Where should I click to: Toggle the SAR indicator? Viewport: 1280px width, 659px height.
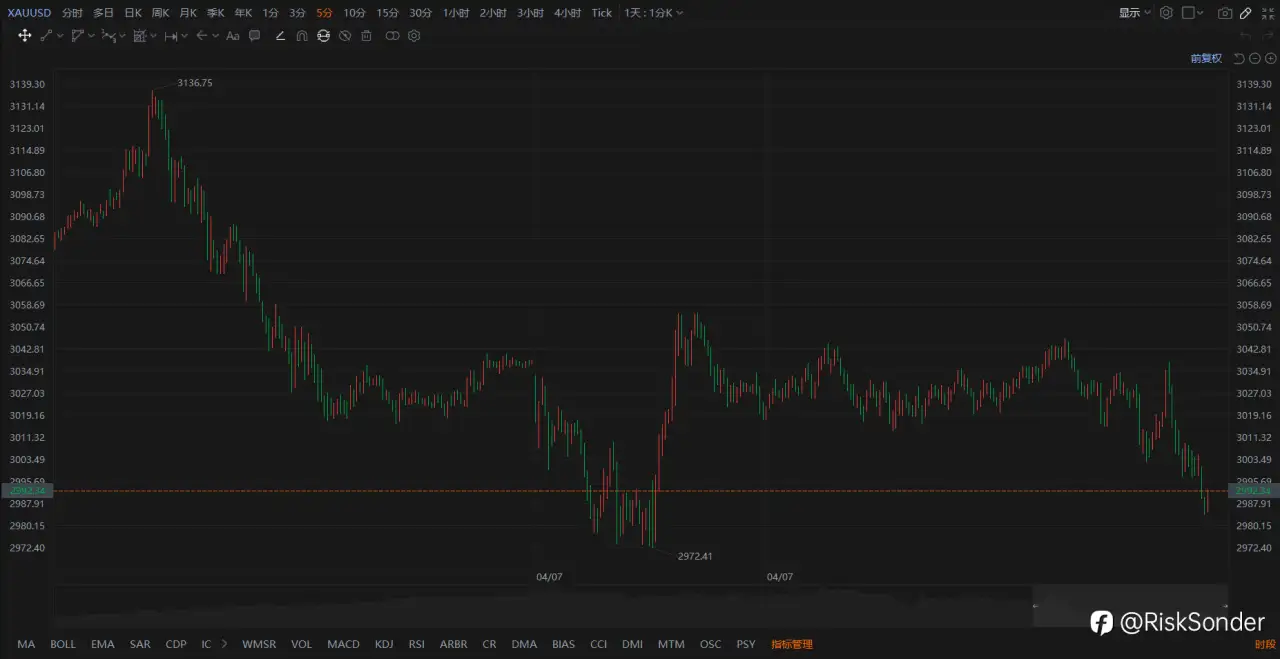pos(140,644)
